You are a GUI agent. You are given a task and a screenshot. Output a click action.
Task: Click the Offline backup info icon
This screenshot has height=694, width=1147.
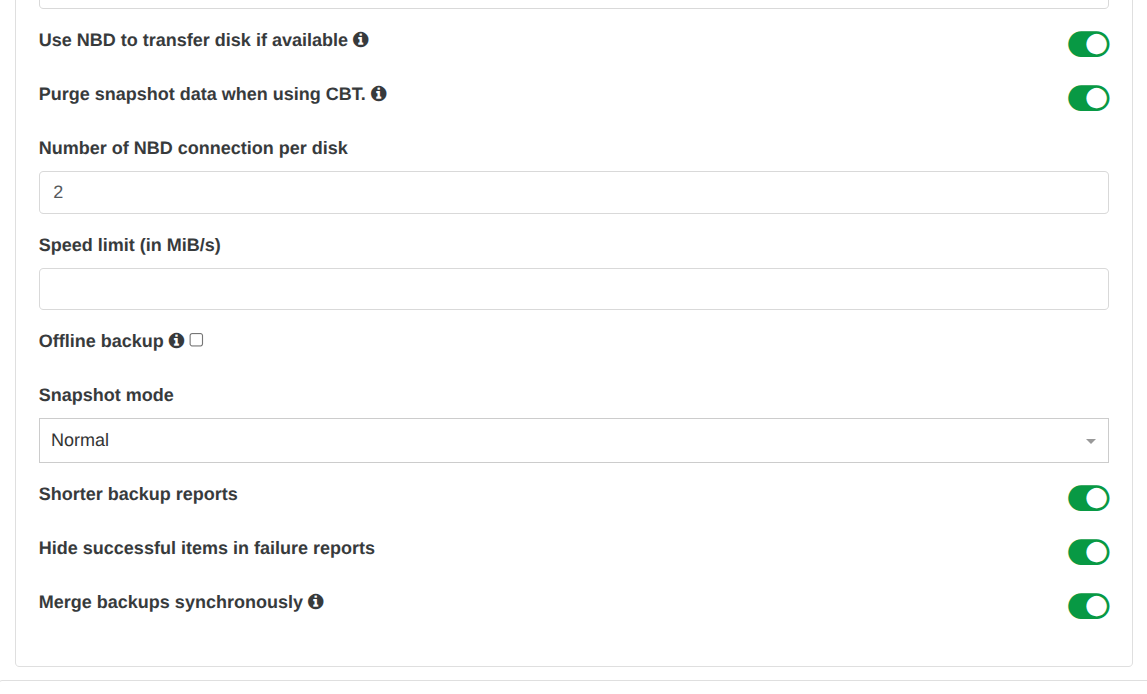[176, 340]
